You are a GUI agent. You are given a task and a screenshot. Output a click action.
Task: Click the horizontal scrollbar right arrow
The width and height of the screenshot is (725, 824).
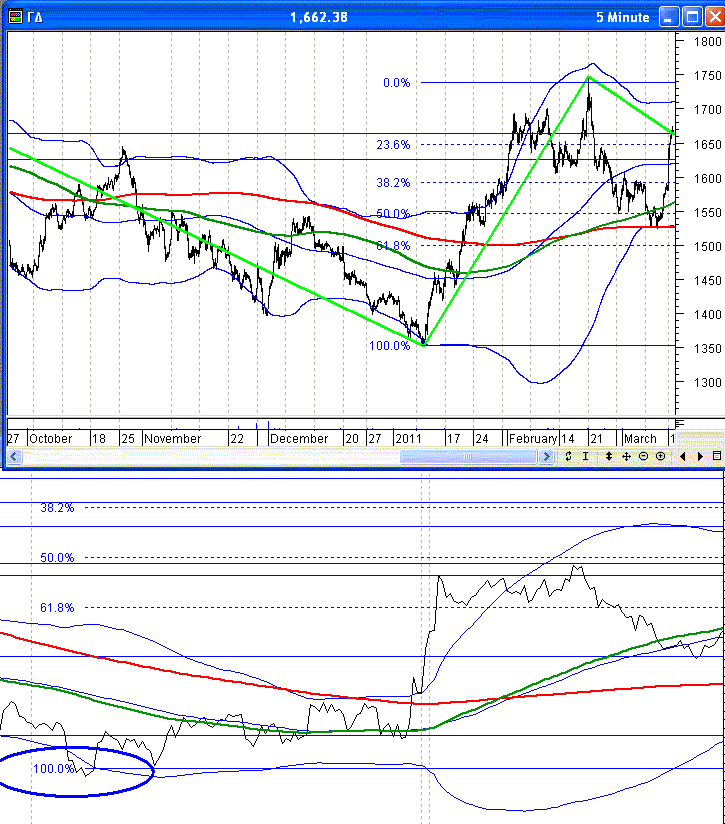click(x=546, y=457)
